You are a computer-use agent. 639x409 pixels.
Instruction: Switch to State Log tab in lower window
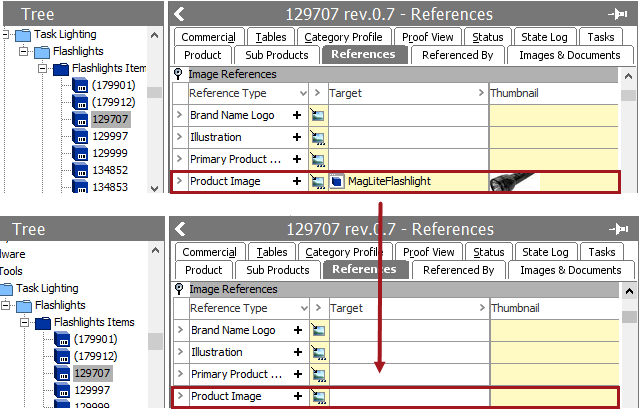(545, 252)
